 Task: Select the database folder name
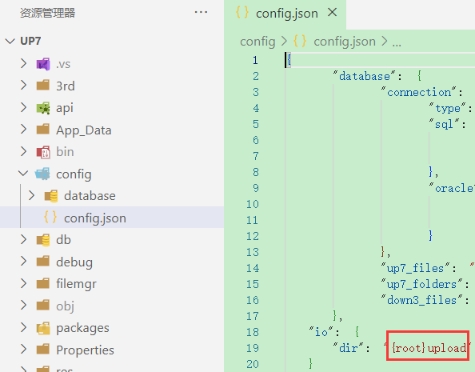click(x=90, y=196)
